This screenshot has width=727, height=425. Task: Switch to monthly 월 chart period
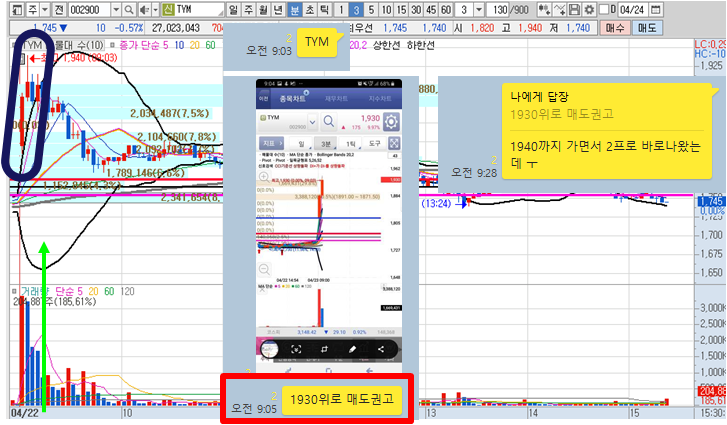pos(263,9)
